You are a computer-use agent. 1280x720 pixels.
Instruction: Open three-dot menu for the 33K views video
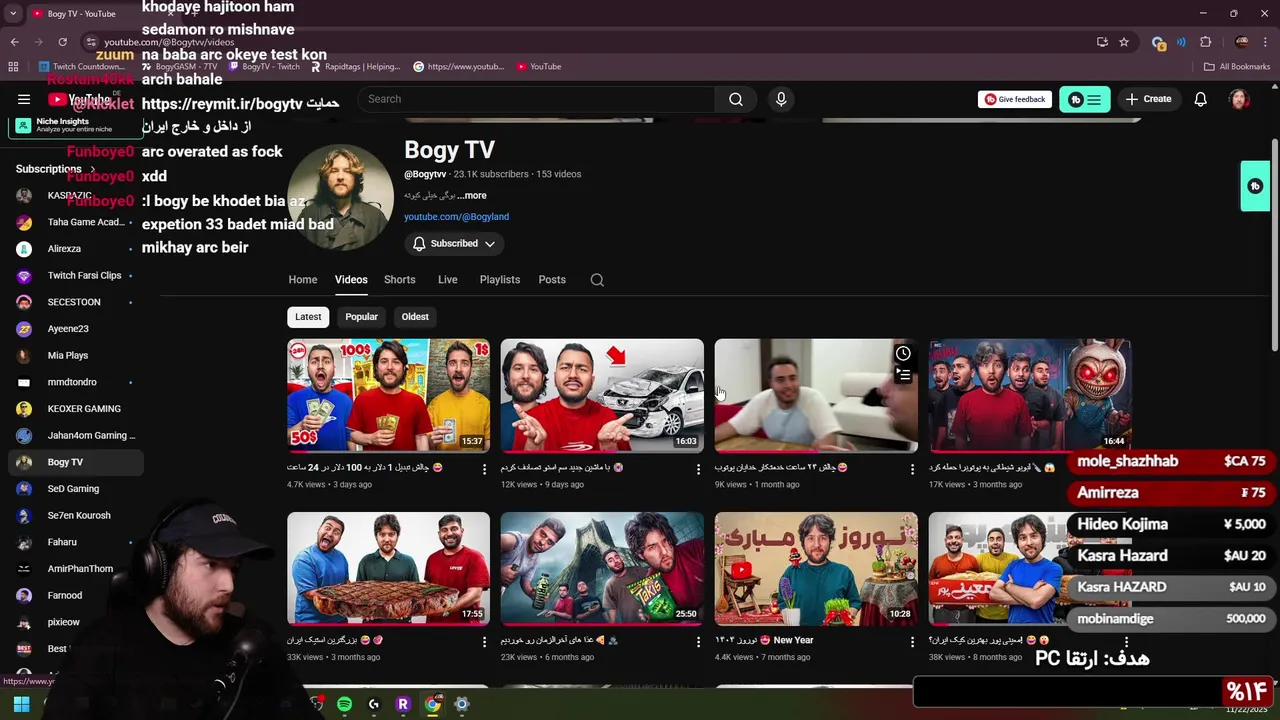(x=485, y=642)
